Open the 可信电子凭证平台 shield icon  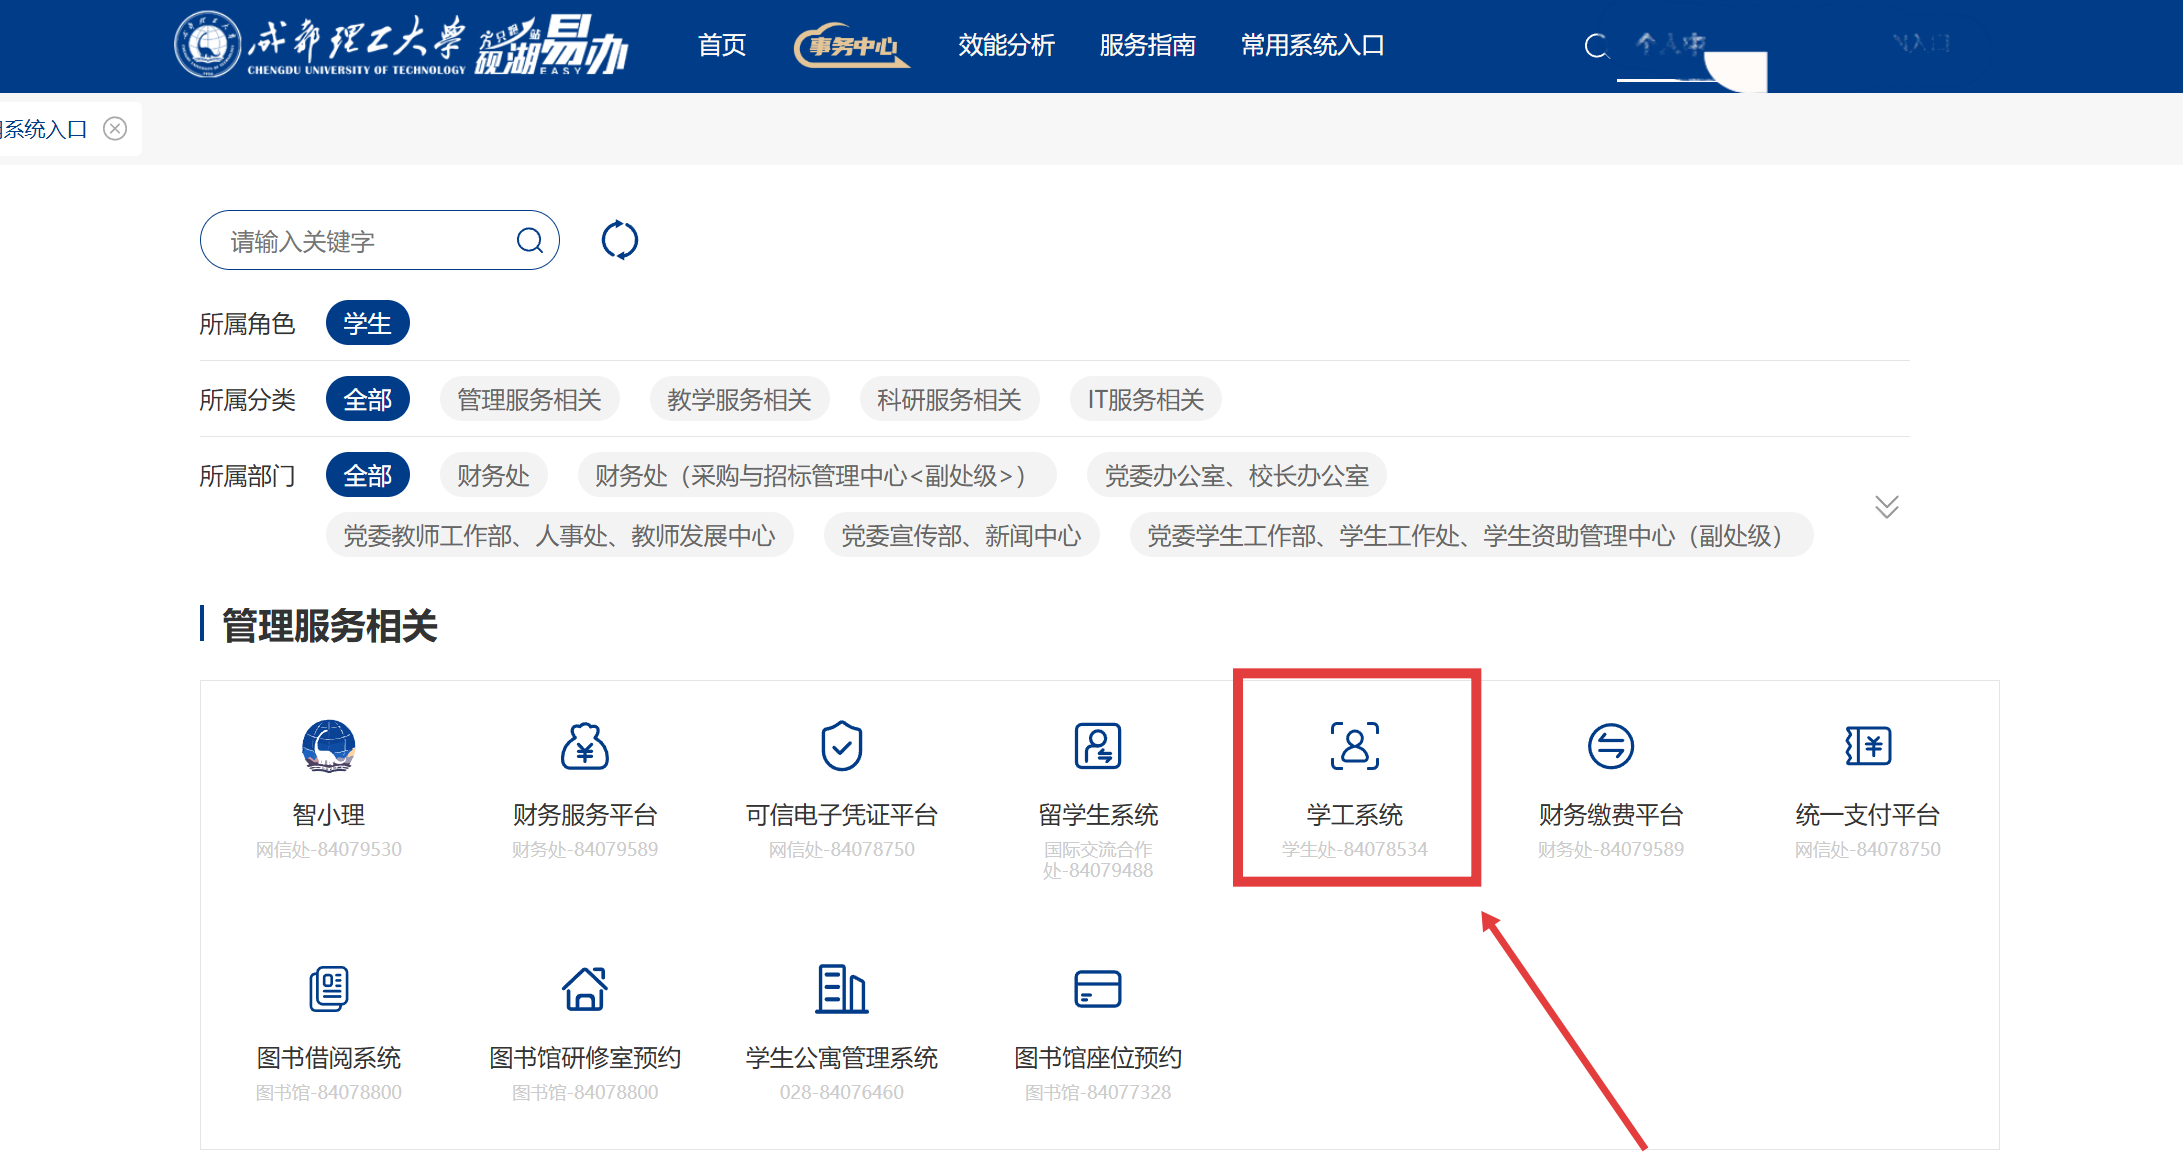pyautogui.click(x=842, y=746)
